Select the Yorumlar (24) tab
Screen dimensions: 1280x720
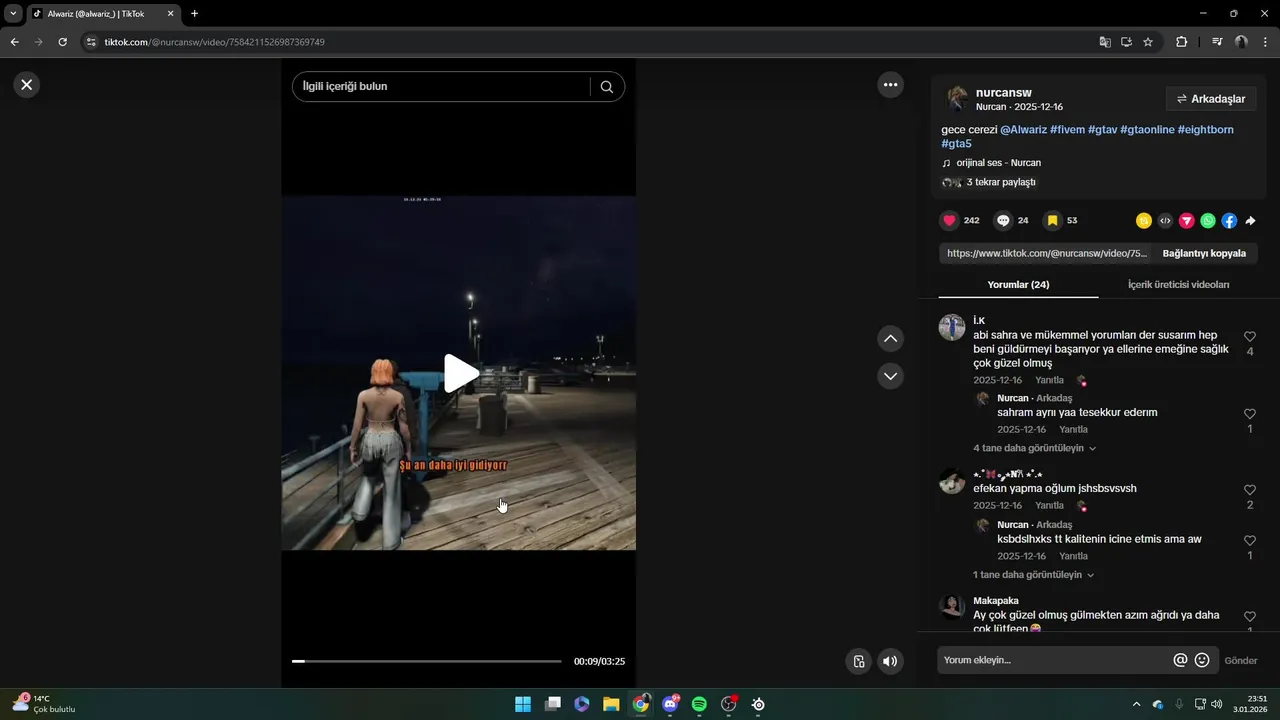pyautogui.click(x=1018, y=285)
